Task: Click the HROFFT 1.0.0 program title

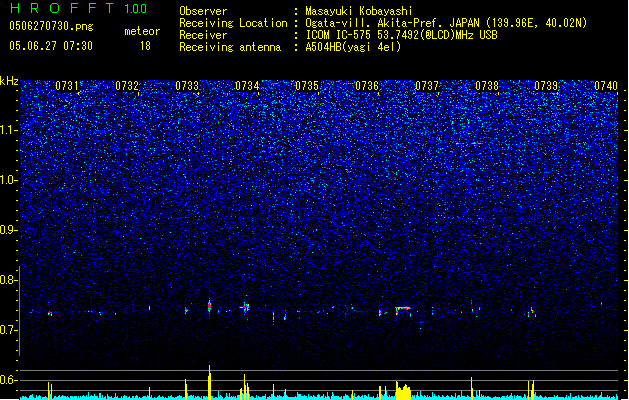Action: [x=78, y=8]
